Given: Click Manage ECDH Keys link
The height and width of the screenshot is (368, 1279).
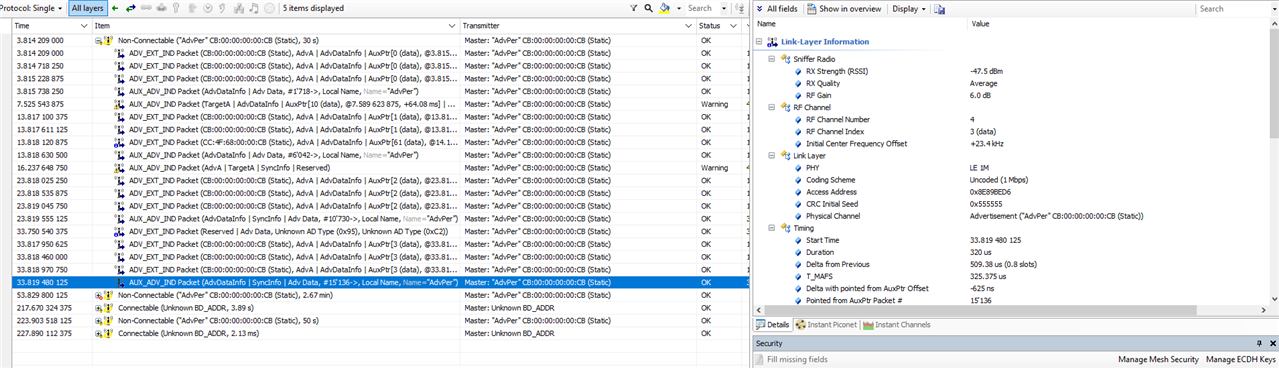Looking at the screenshot, I should [x=1241, y=359].
